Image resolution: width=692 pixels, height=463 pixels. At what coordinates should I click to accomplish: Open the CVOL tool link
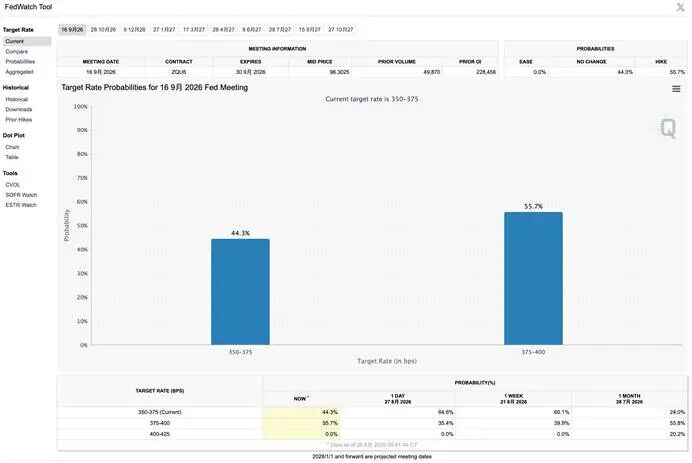tap(13, 185)
